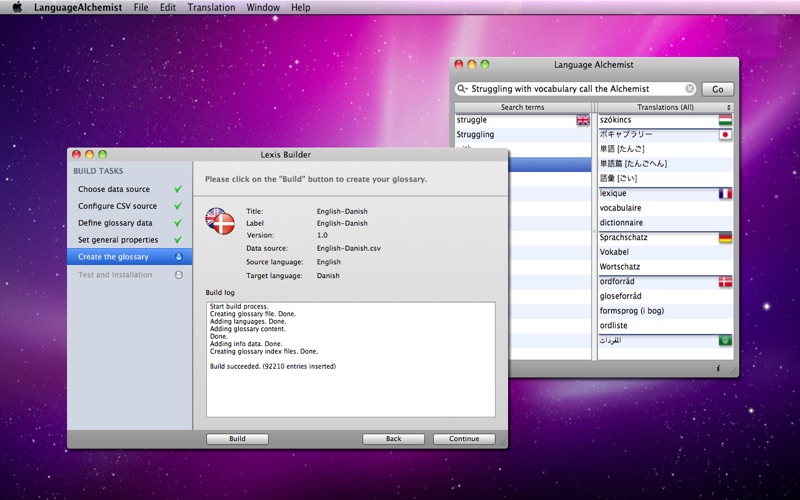Click the Continue button in Lexis Builder

coord(464,439)
